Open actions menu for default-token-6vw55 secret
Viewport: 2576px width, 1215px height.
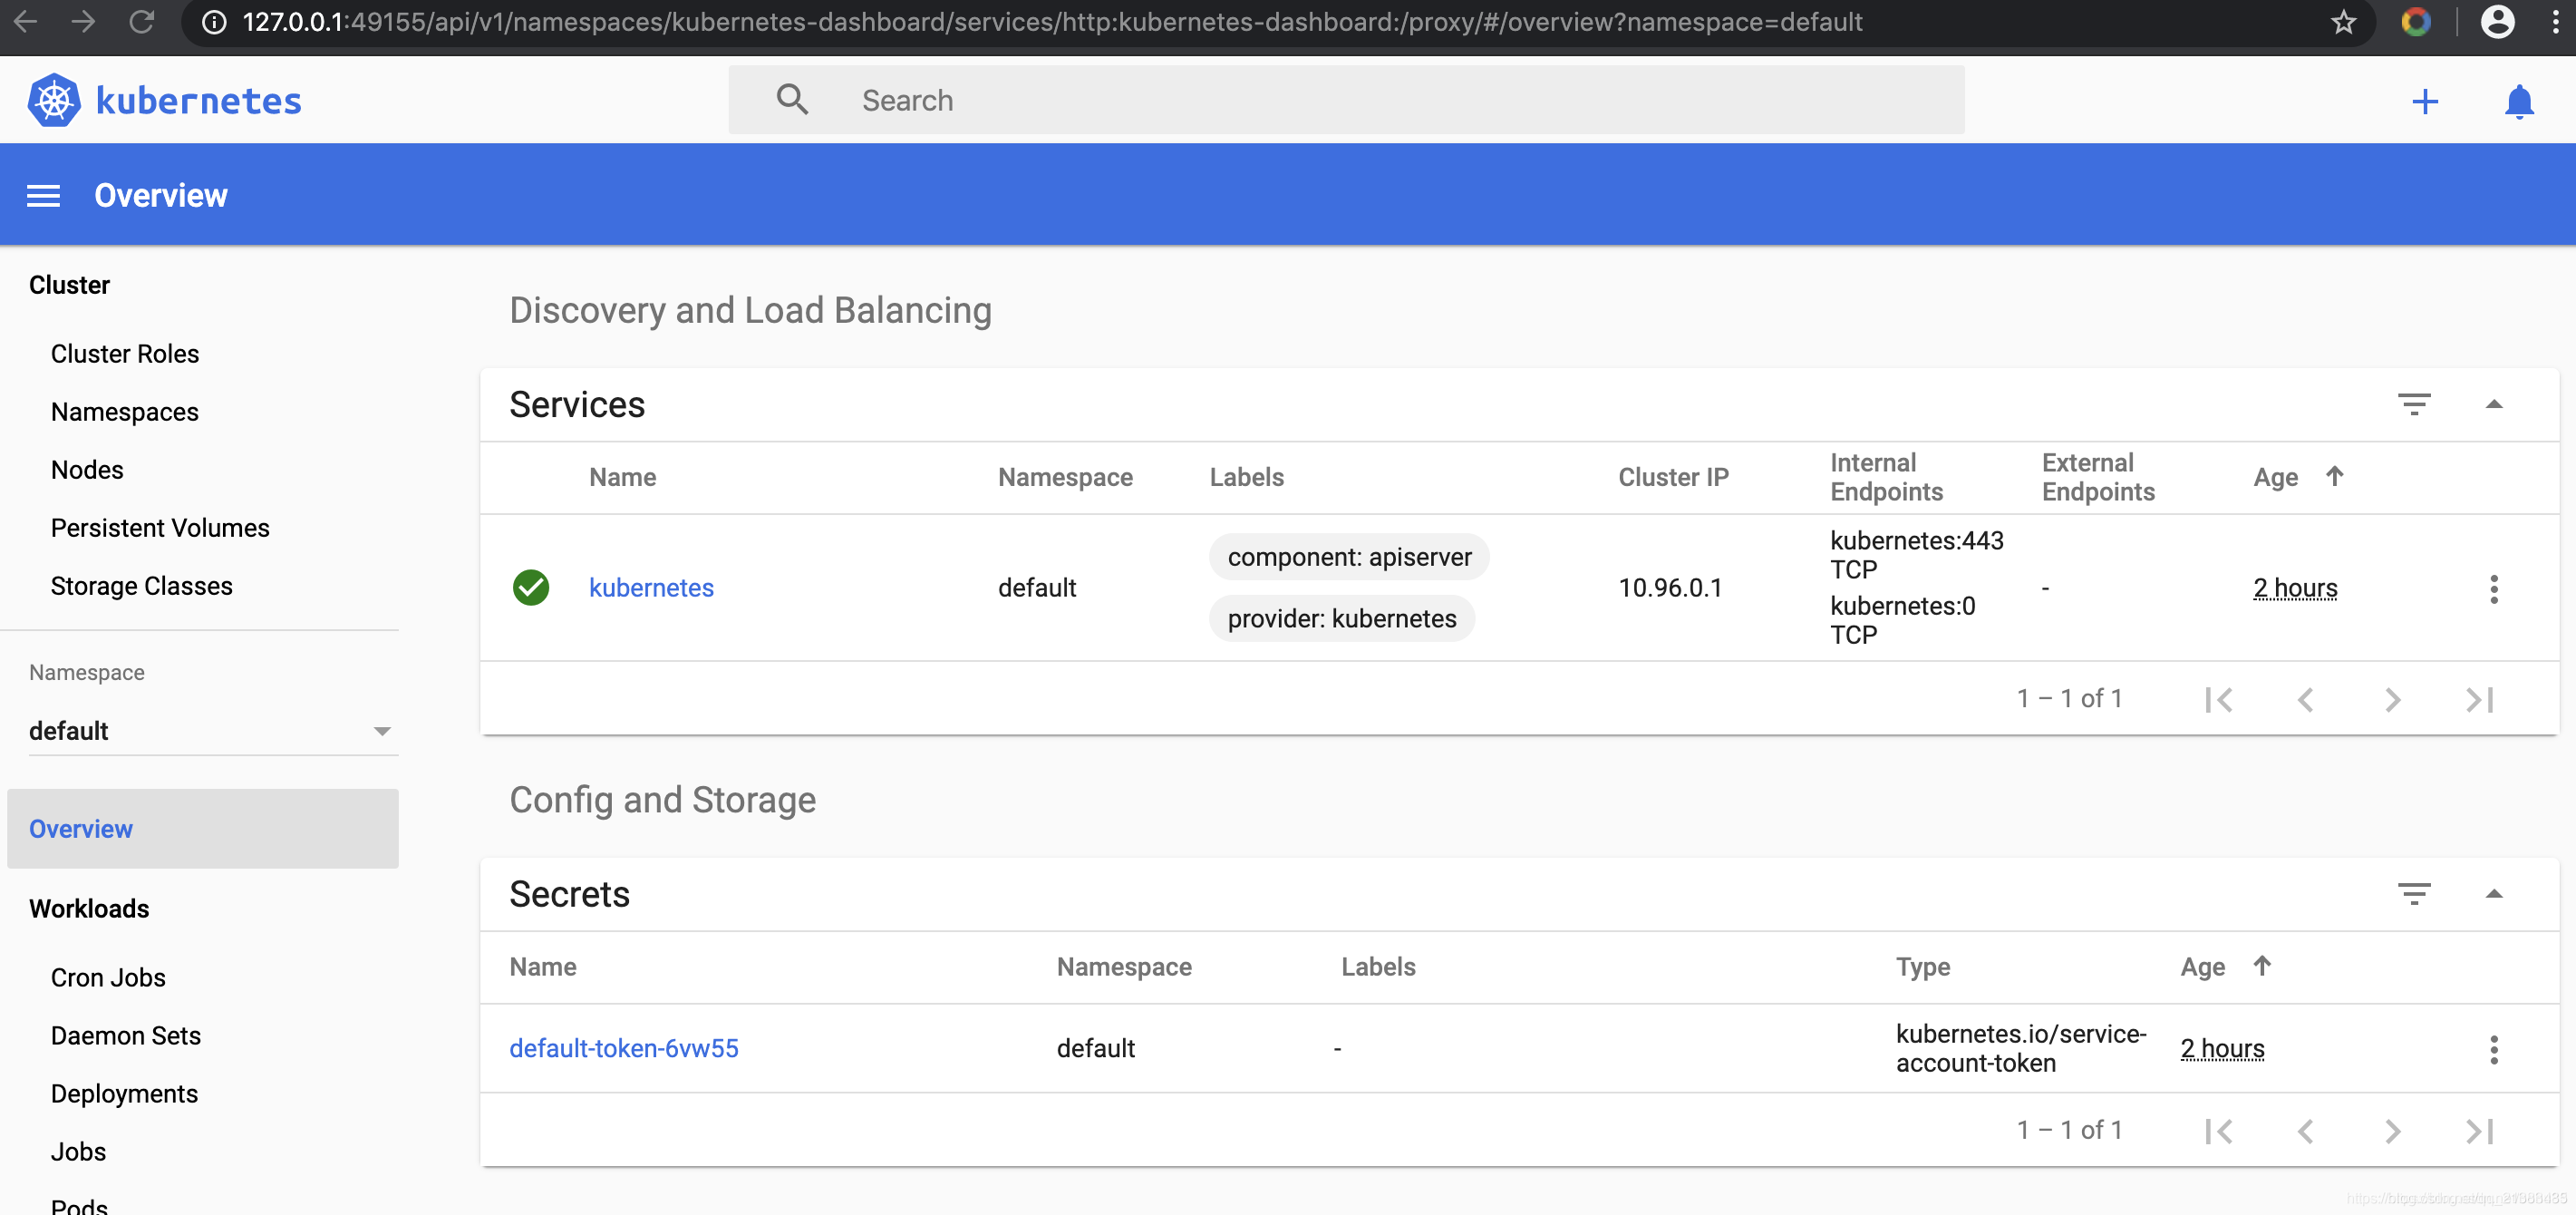click(2493, 1049)
